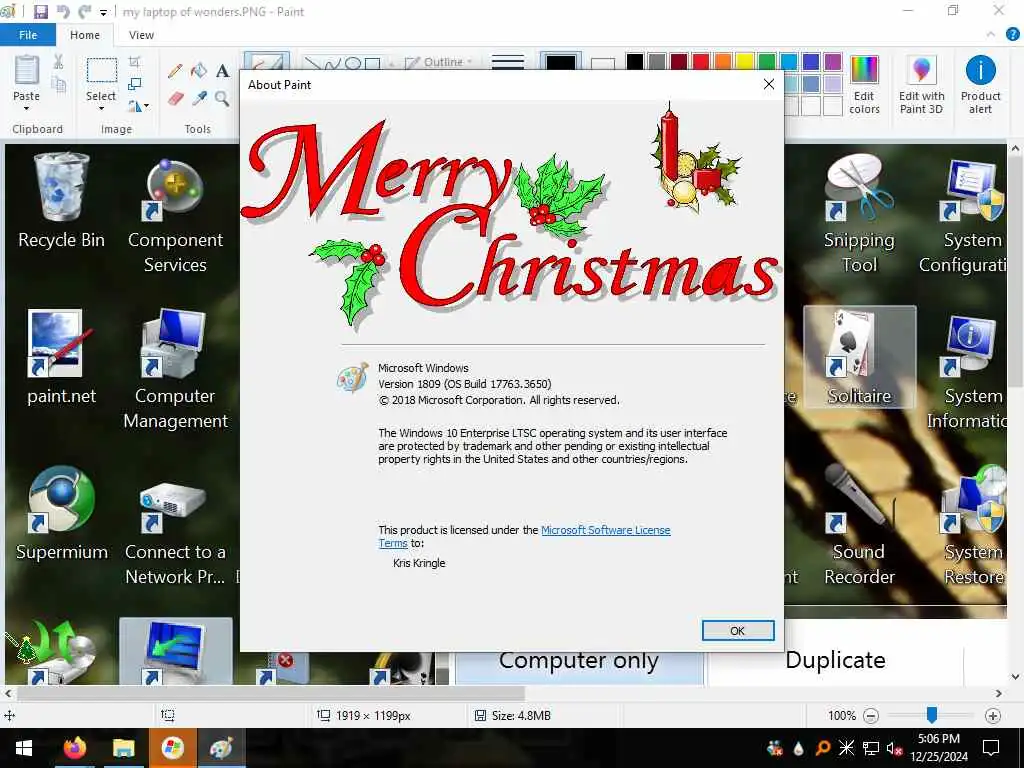Pick the green color swatch
The width and height of the screenshot is (1024, 768).
(x=767, y=62)
